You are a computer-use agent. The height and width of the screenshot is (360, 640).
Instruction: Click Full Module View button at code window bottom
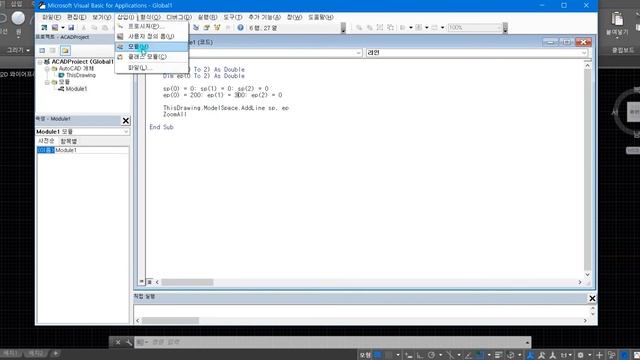tap(149, 282)
